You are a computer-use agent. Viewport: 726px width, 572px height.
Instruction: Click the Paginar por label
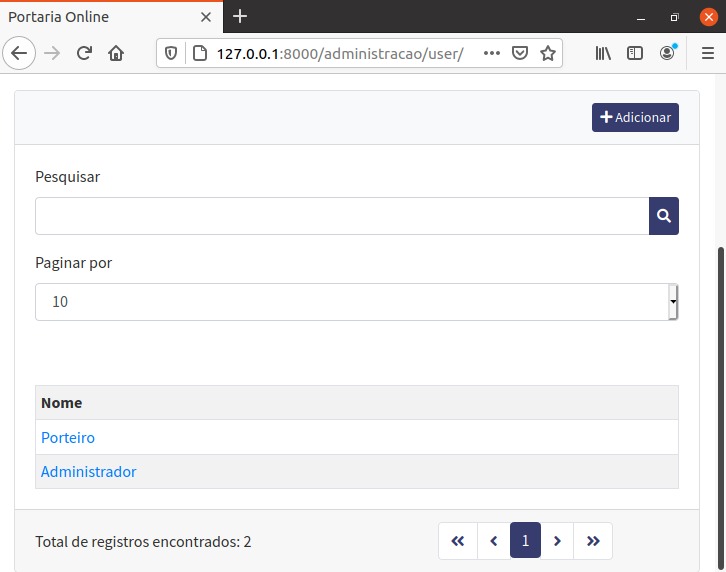click(74, 263)
